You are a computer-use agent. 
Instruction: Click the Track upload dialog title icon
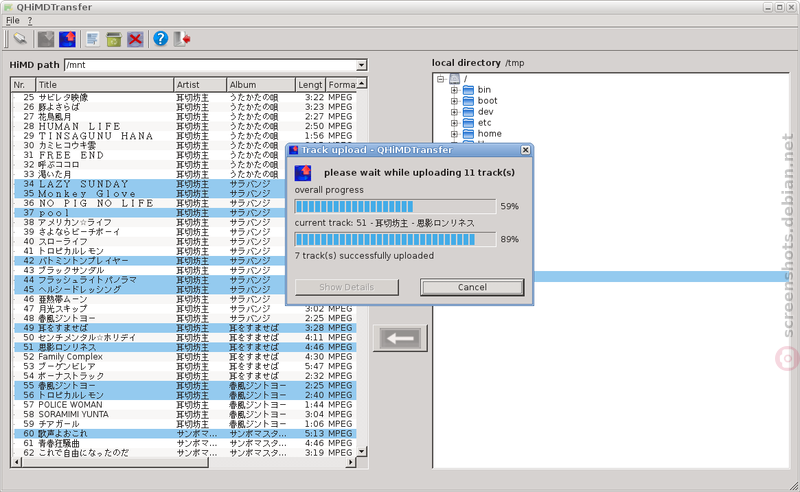(293, 150)
